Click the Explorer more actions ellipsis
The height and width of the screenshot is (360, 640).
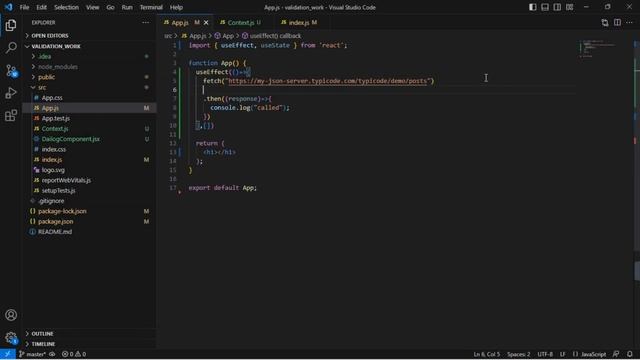(146, 23)
